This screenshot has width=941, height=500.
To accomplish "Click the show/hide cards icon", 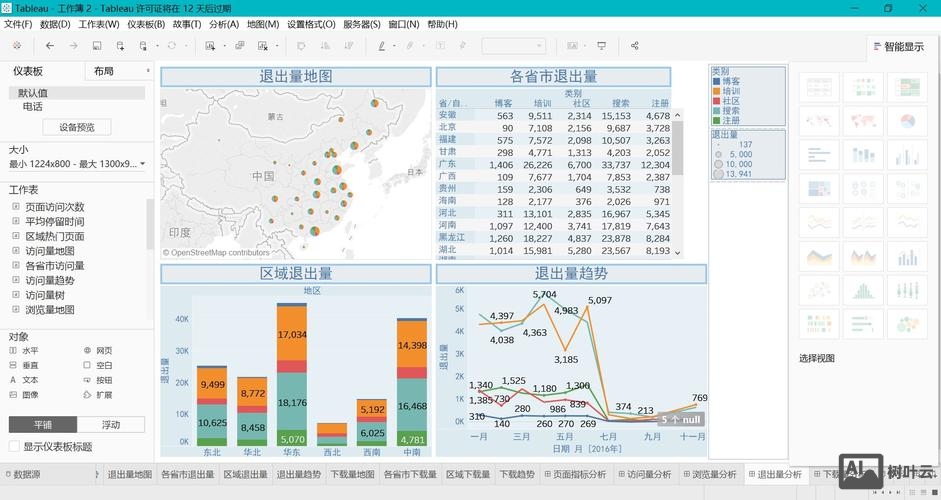I will tap(573, 46).
